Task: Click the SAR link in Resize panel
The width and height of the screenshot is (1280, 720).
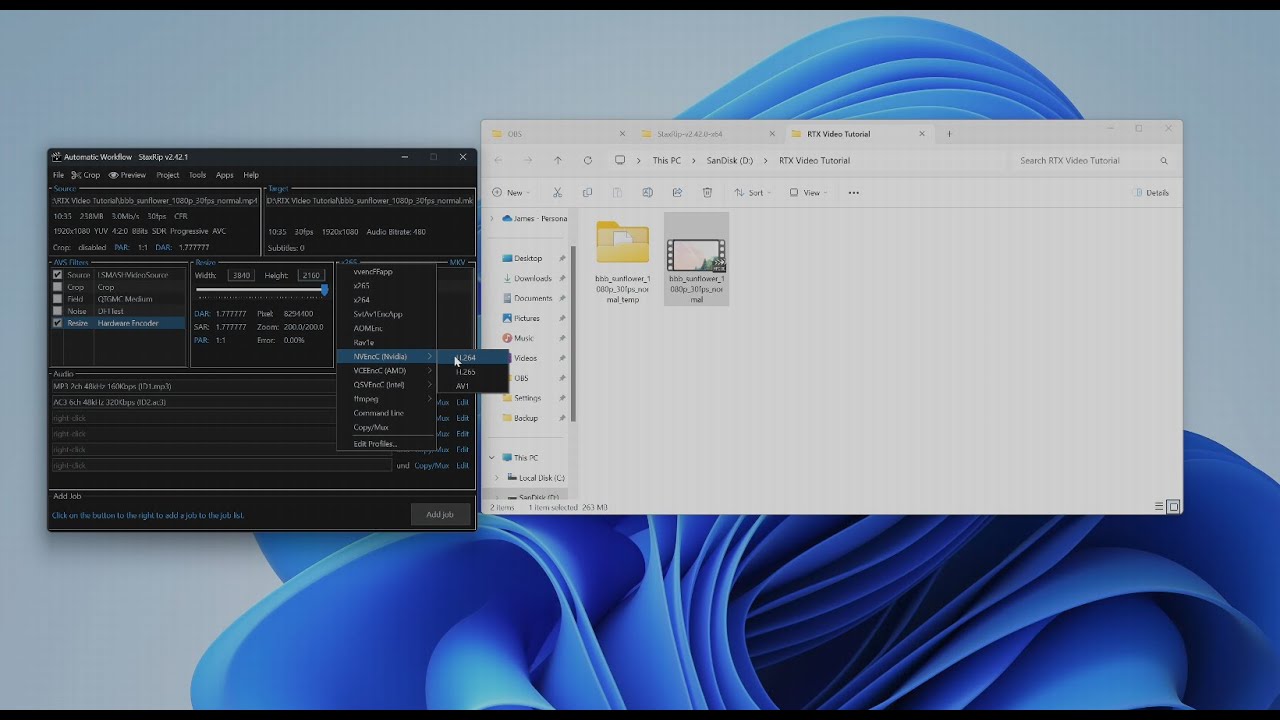Action: (x=201, y=327)
